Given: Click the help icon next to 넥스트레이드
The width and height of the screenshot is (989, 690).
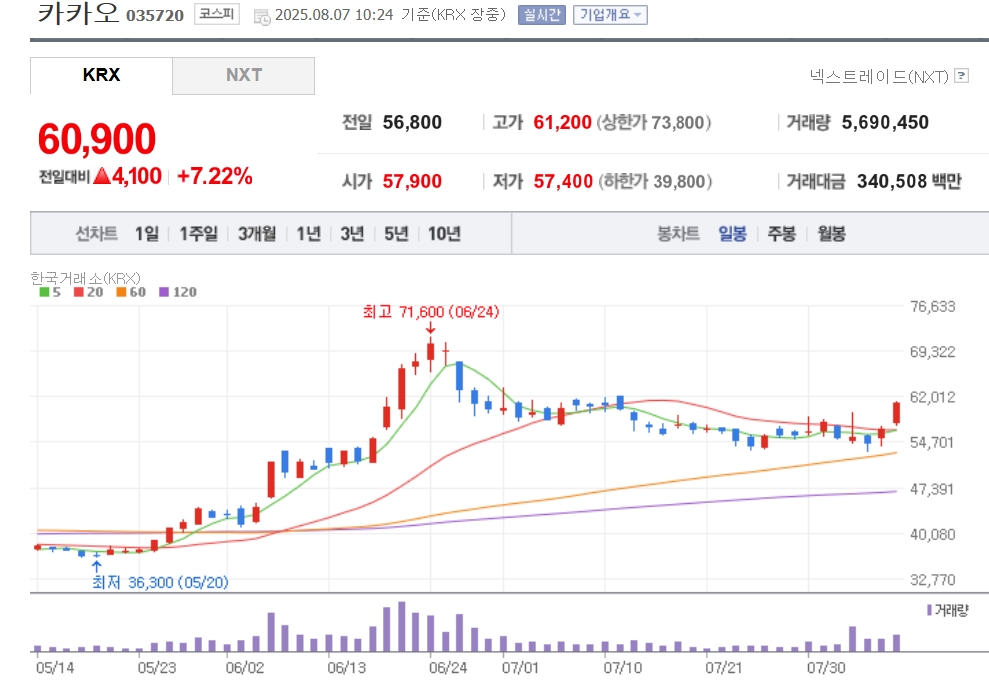Looking at the screenshot, I should [x=961, y=76].
